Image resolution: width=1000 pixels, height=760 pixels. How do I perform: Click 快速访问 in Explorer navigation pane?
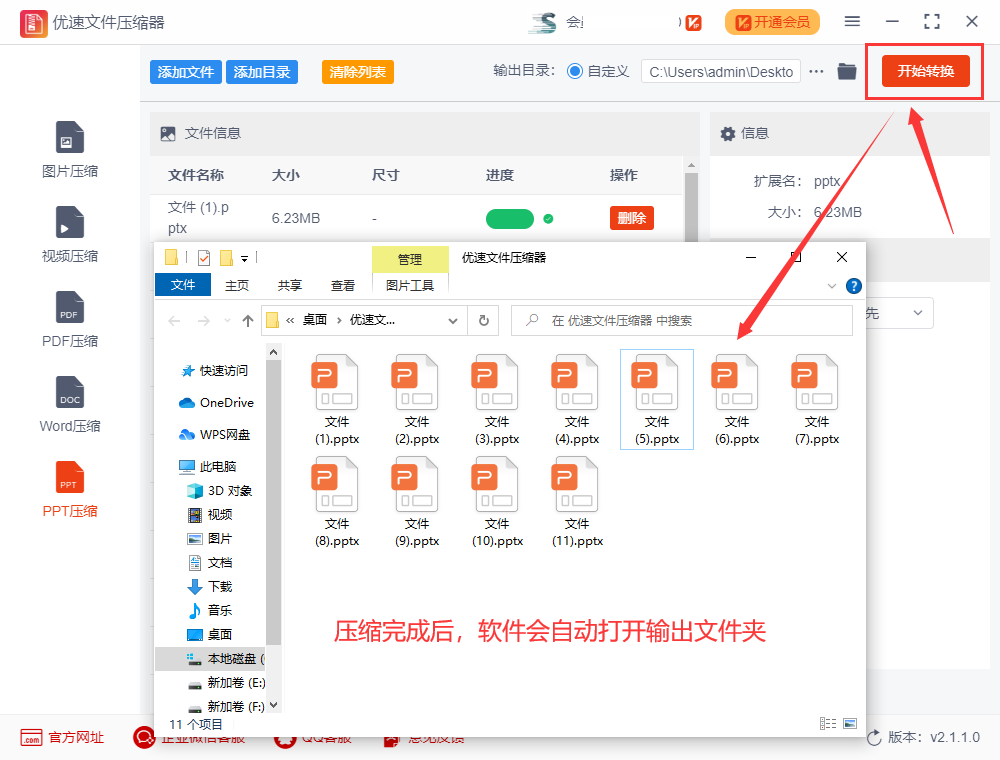coord(215,370)
